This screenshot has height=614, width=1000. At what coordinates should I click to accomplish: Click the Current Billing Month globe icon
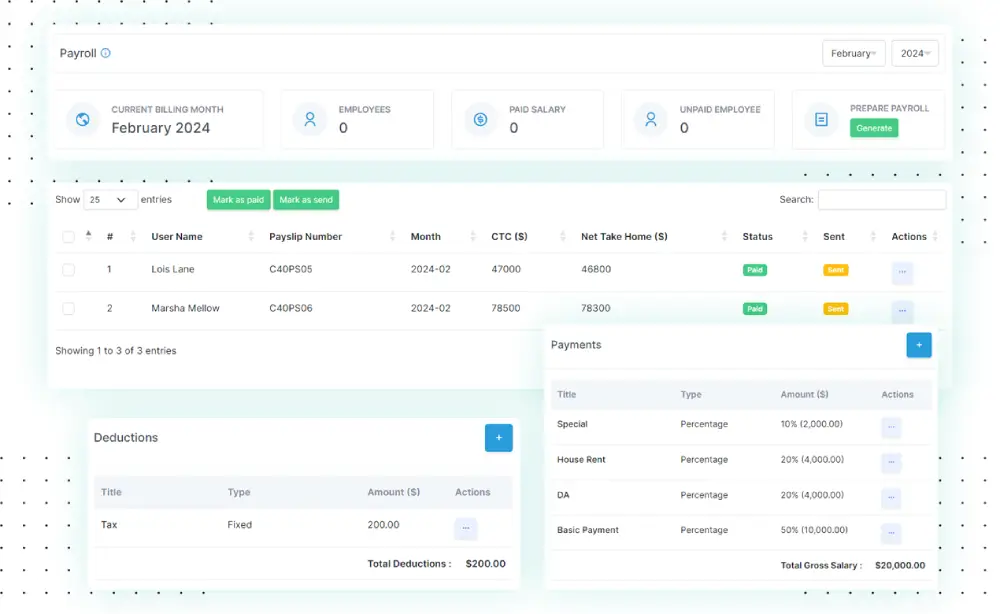(x=82, y=120)
